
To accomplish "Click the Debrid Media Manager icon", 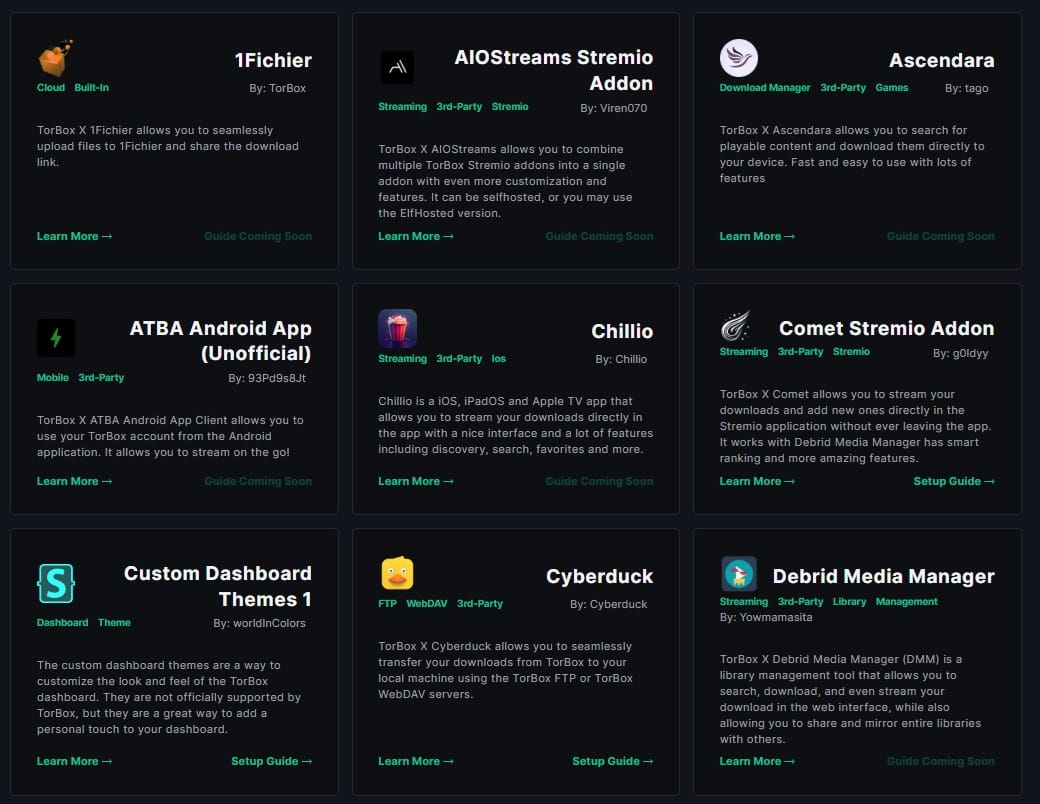I will (x=738, y=574).
